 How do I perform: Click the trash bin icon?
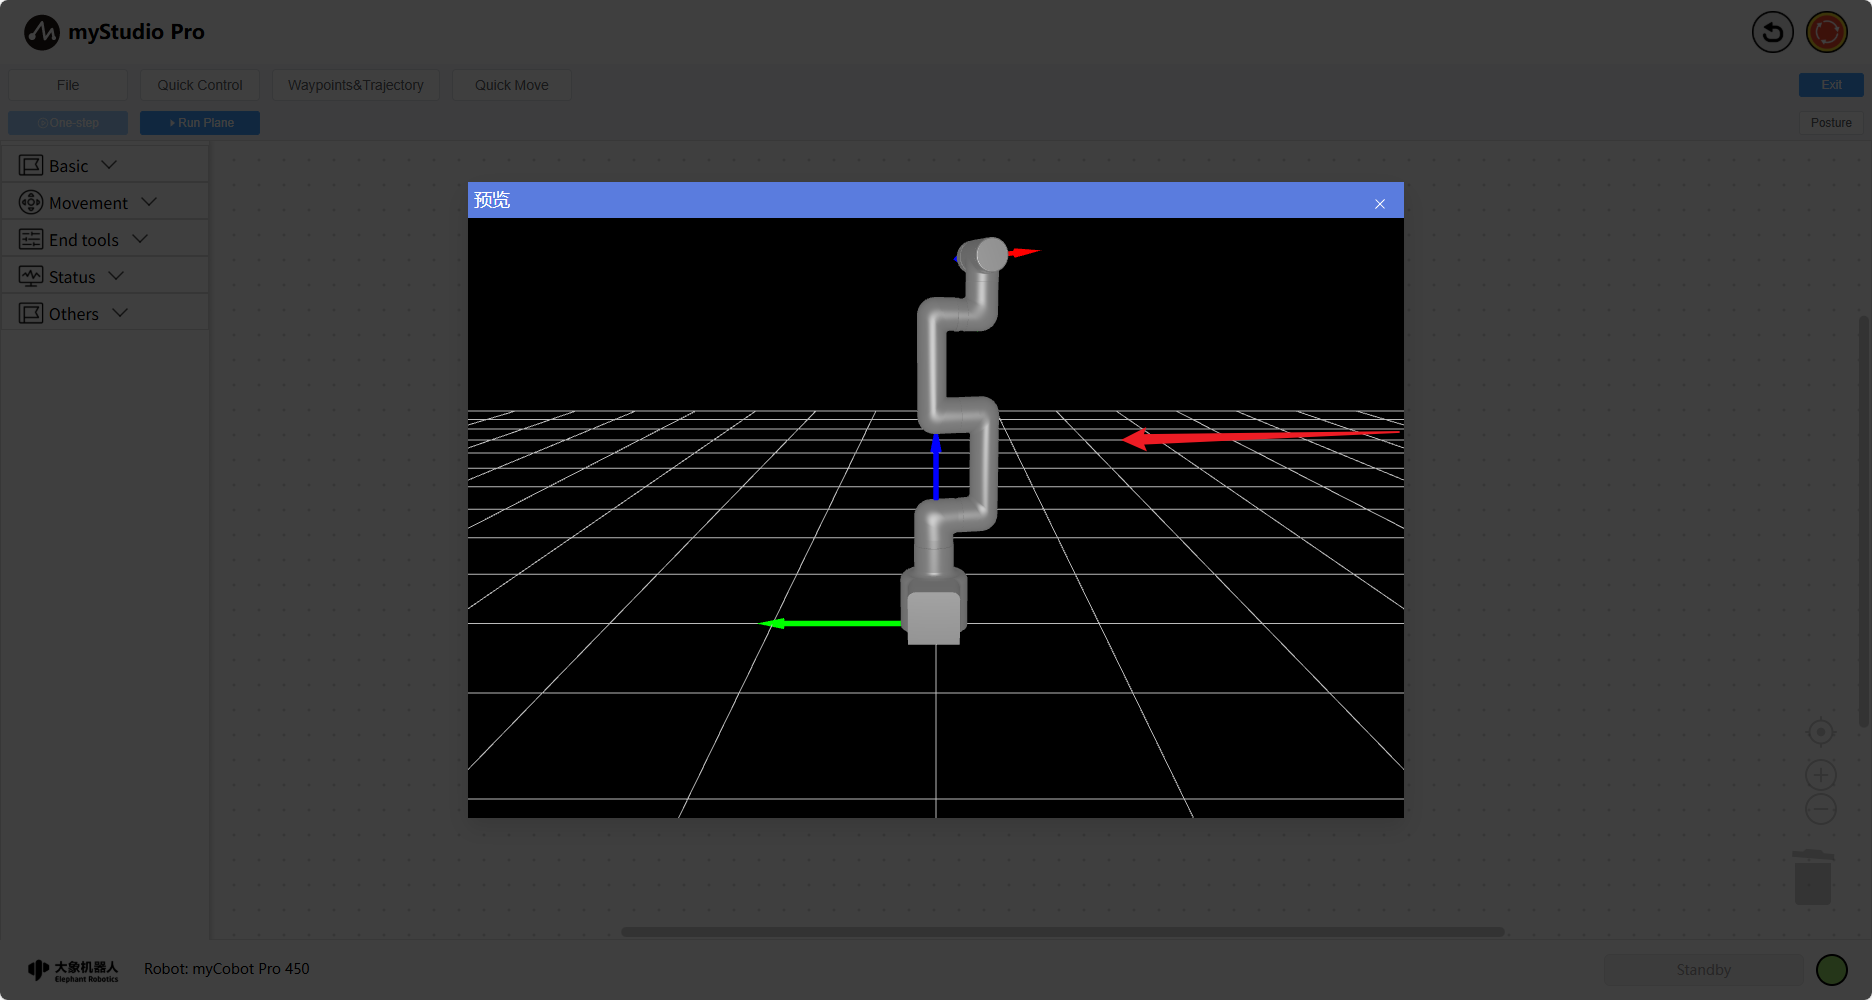pyautogui.click(x=1812, y=878)
